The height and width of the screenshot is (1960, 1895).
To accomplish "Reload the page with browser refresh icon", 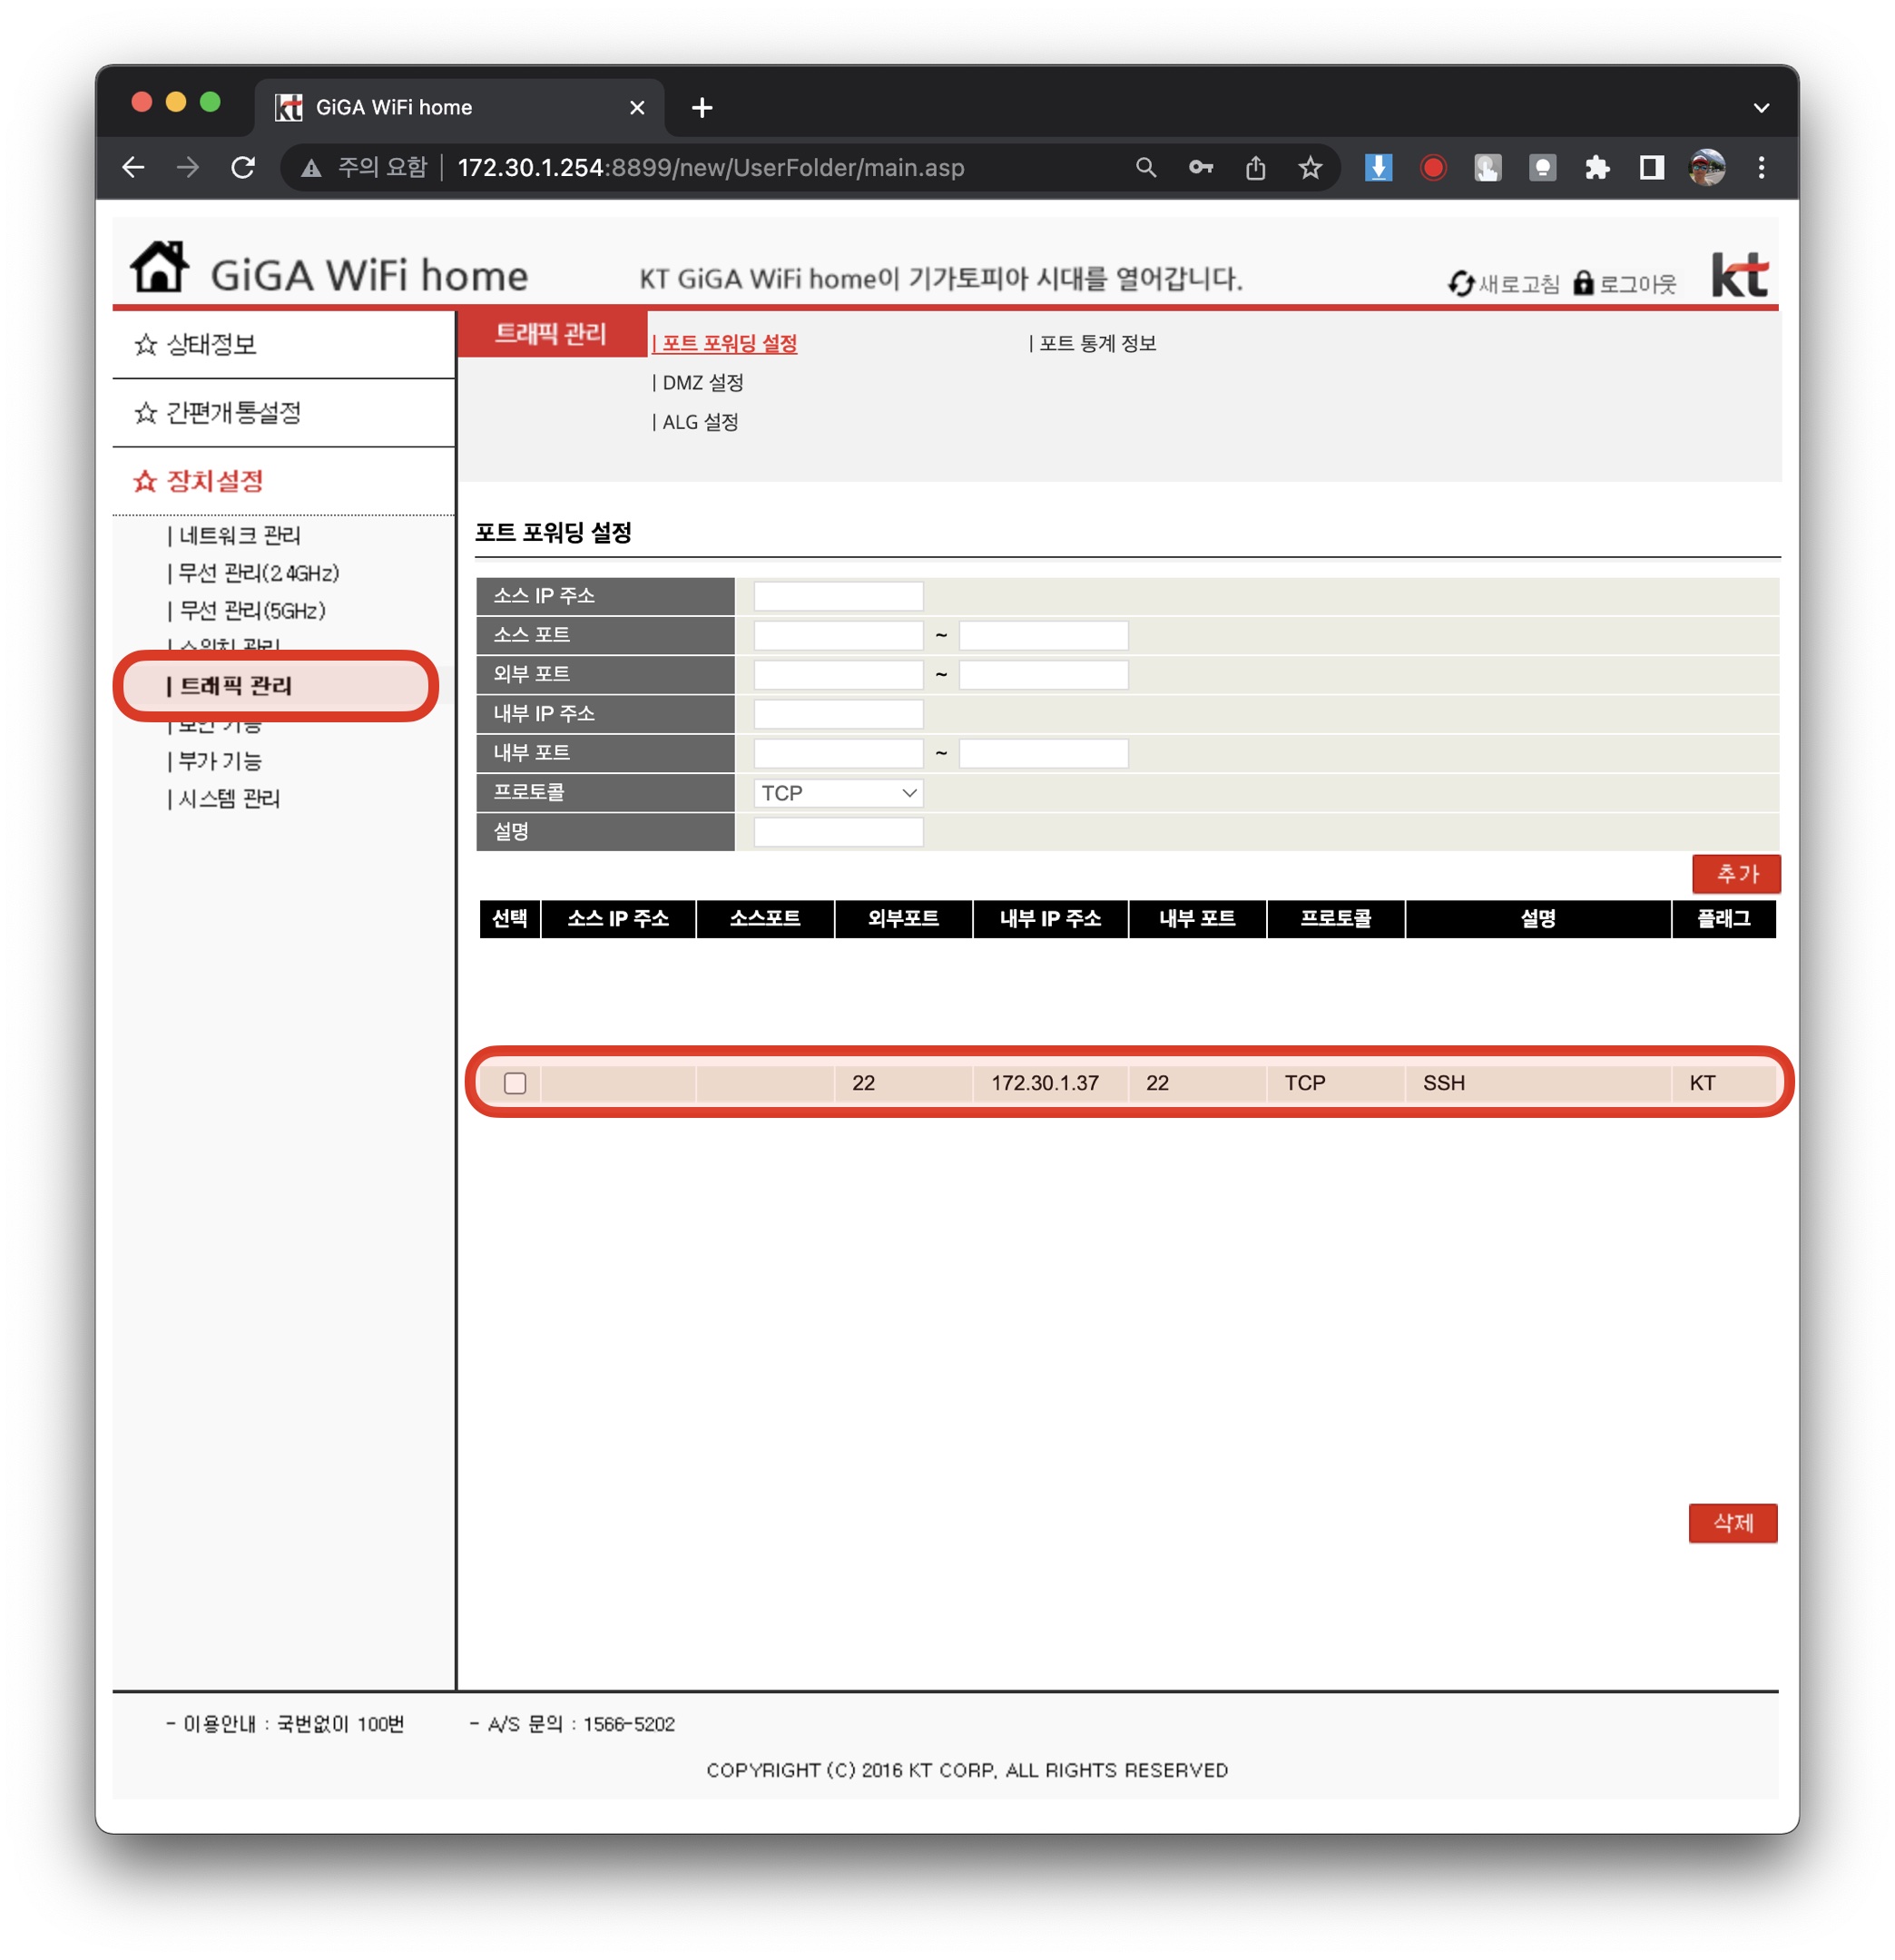I will (x=243, y=168).
